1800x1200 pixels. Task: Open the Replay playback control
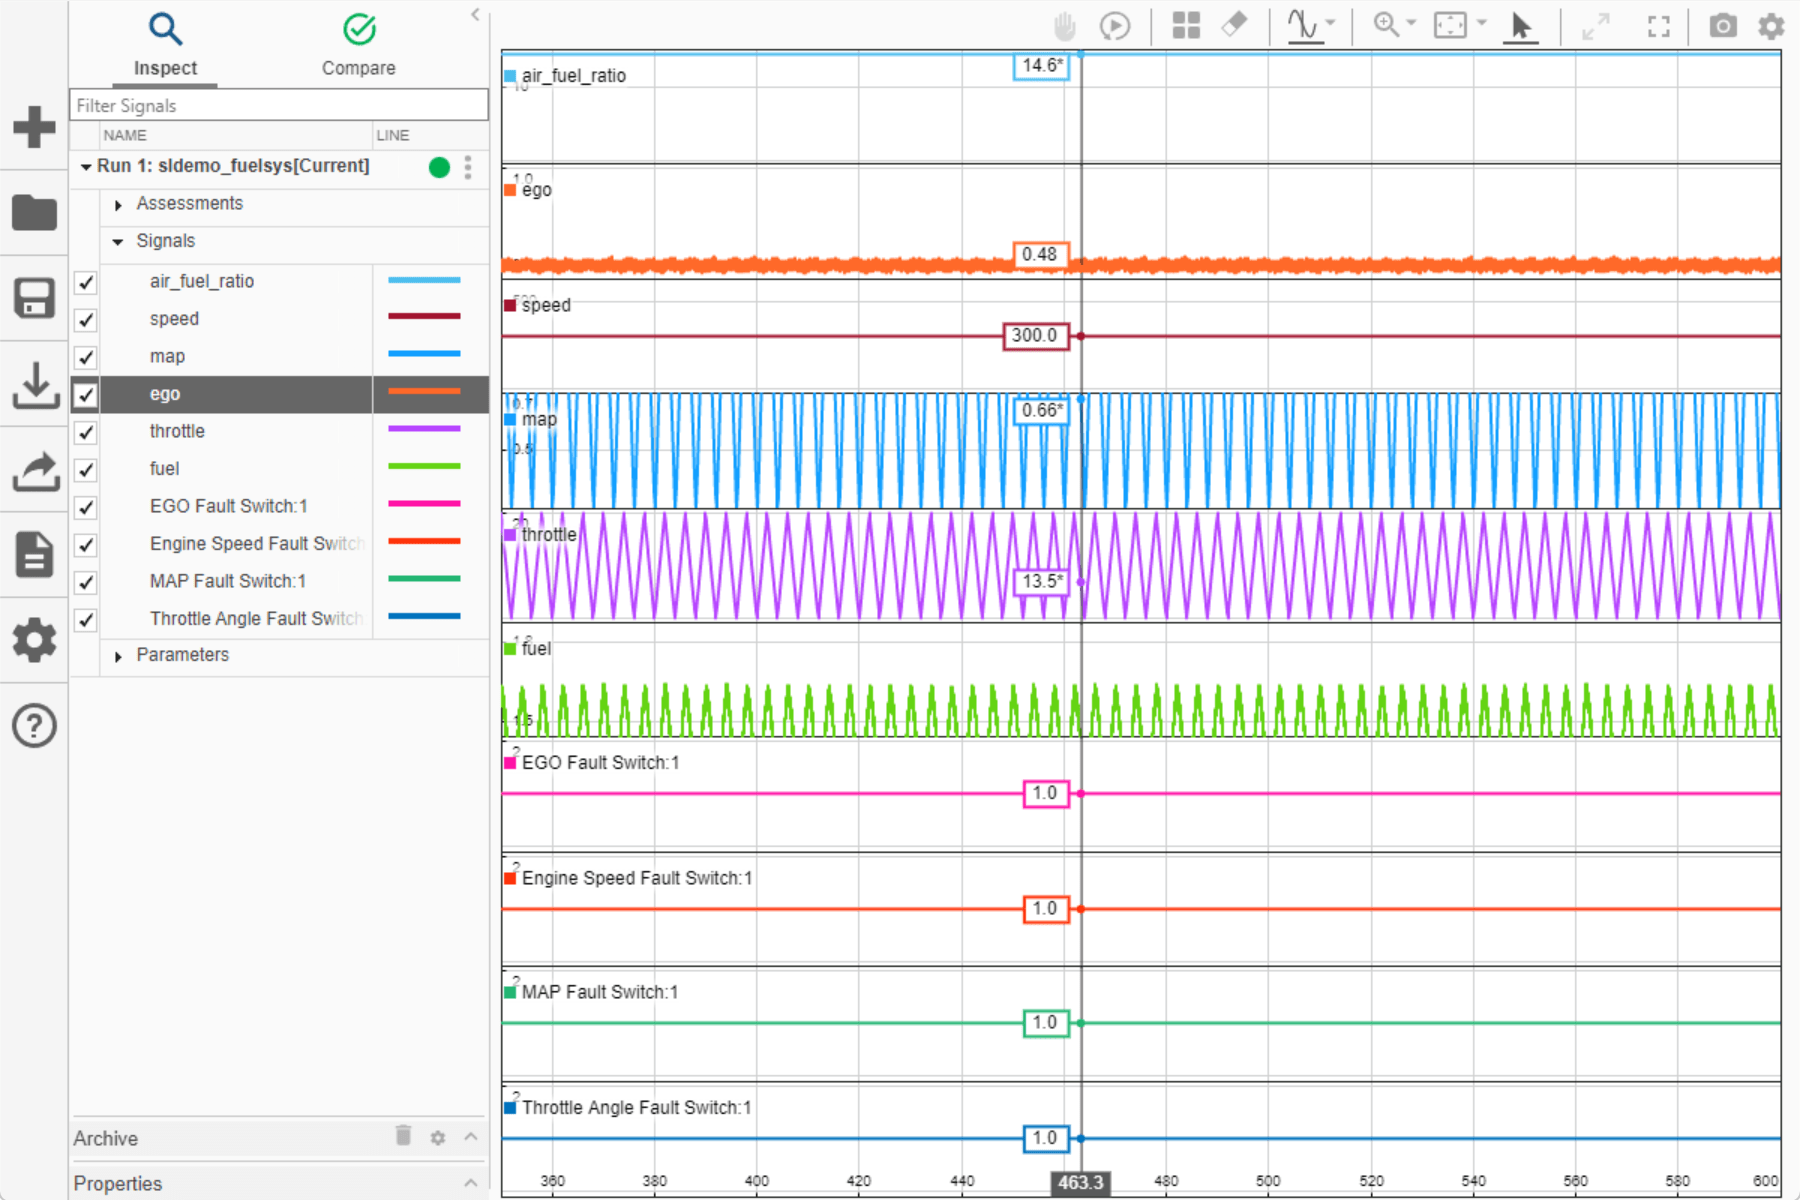tap(1115, 27)
